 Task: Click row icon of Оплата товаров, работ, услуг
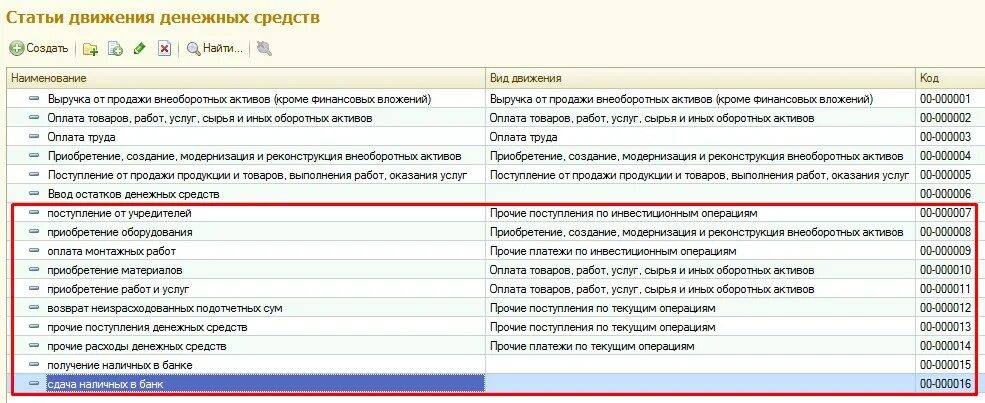pos(35,118)
